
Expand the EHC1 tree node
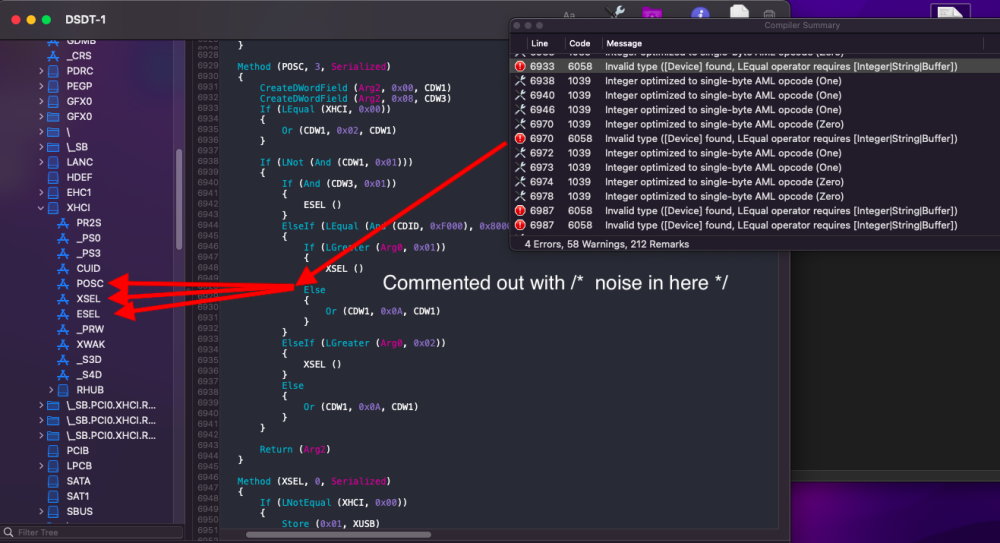(x=41, y=193)
